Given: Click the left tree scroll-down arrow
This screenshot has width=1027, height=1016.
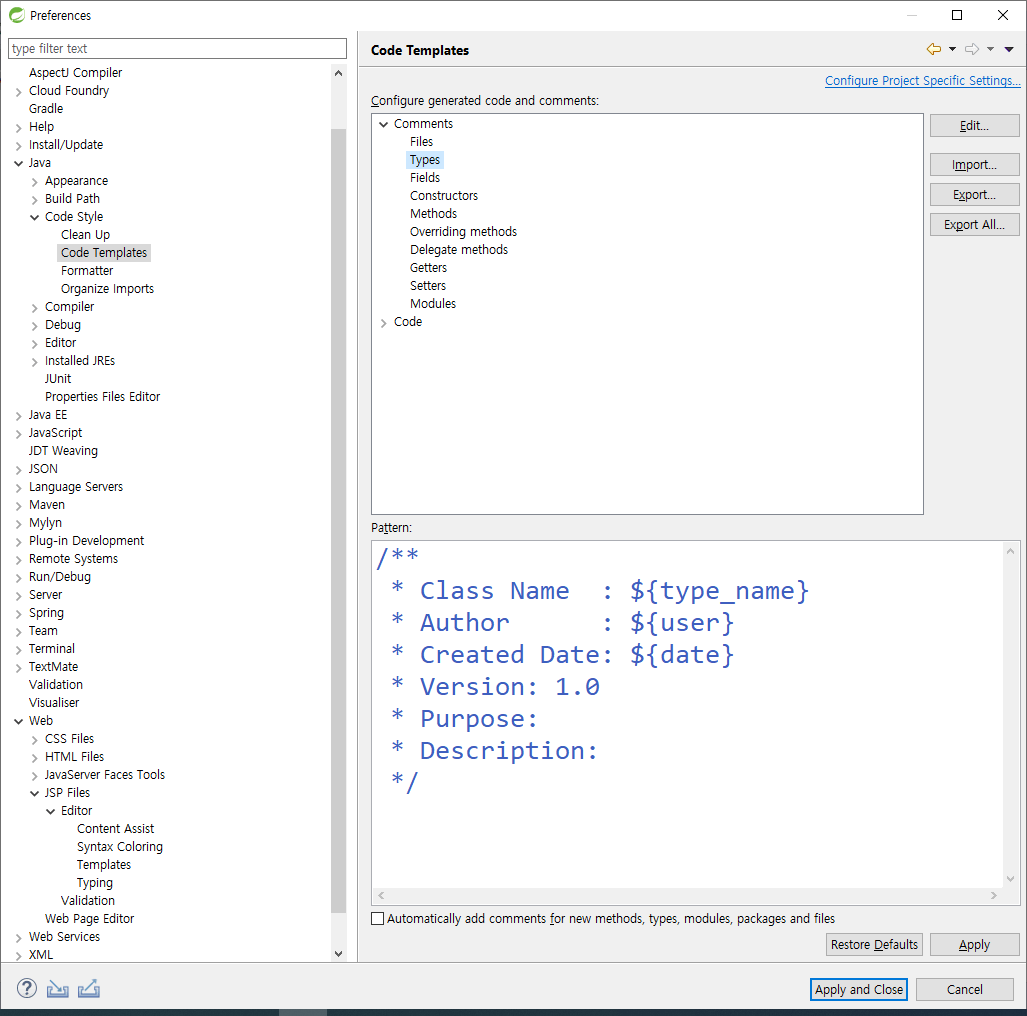Looking at the screenshot, I should [x=338, y=954].
